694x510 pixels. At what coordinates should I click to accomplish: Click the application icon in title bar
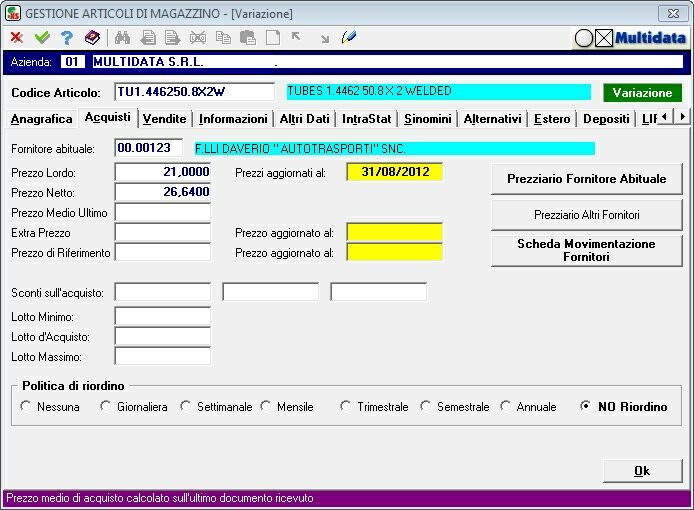click(x=13, y=13)
